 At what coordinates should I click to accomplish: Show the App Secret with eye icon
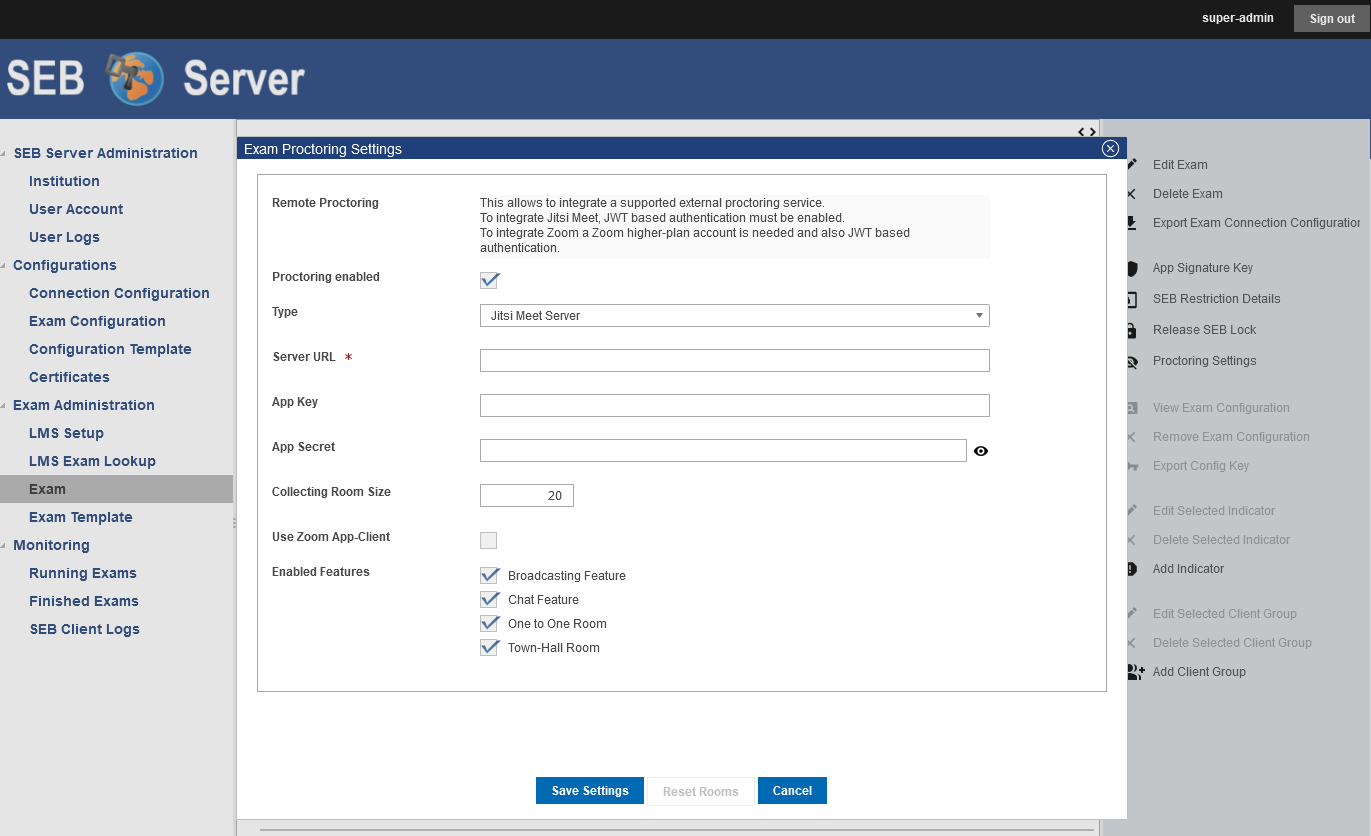point(981,451)
